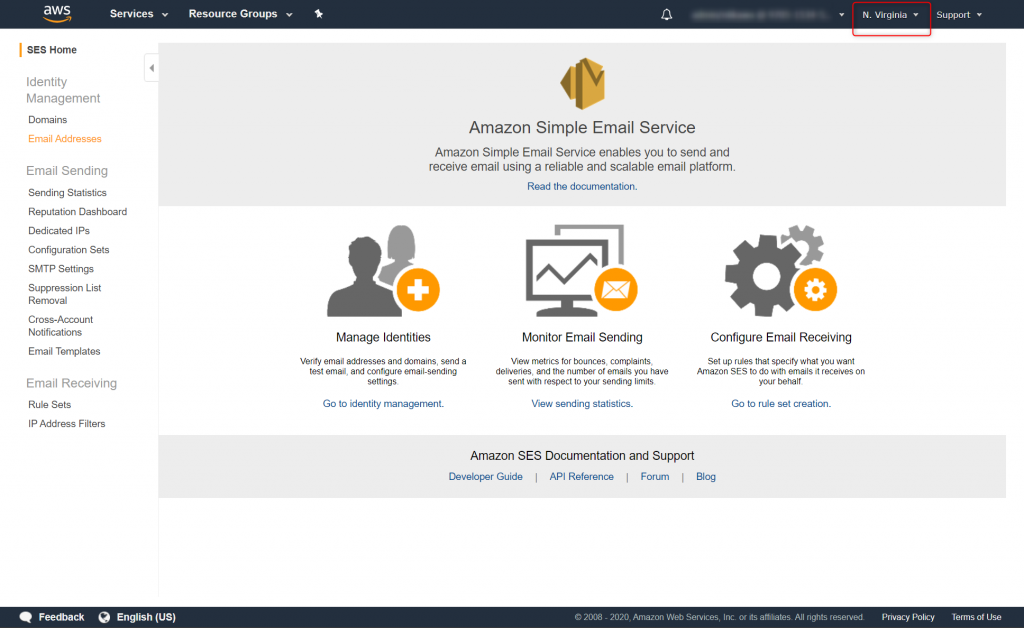Screen dimensions: 1024x628
Task: Click the Feedback speech bubble icon
Action: 25,617
